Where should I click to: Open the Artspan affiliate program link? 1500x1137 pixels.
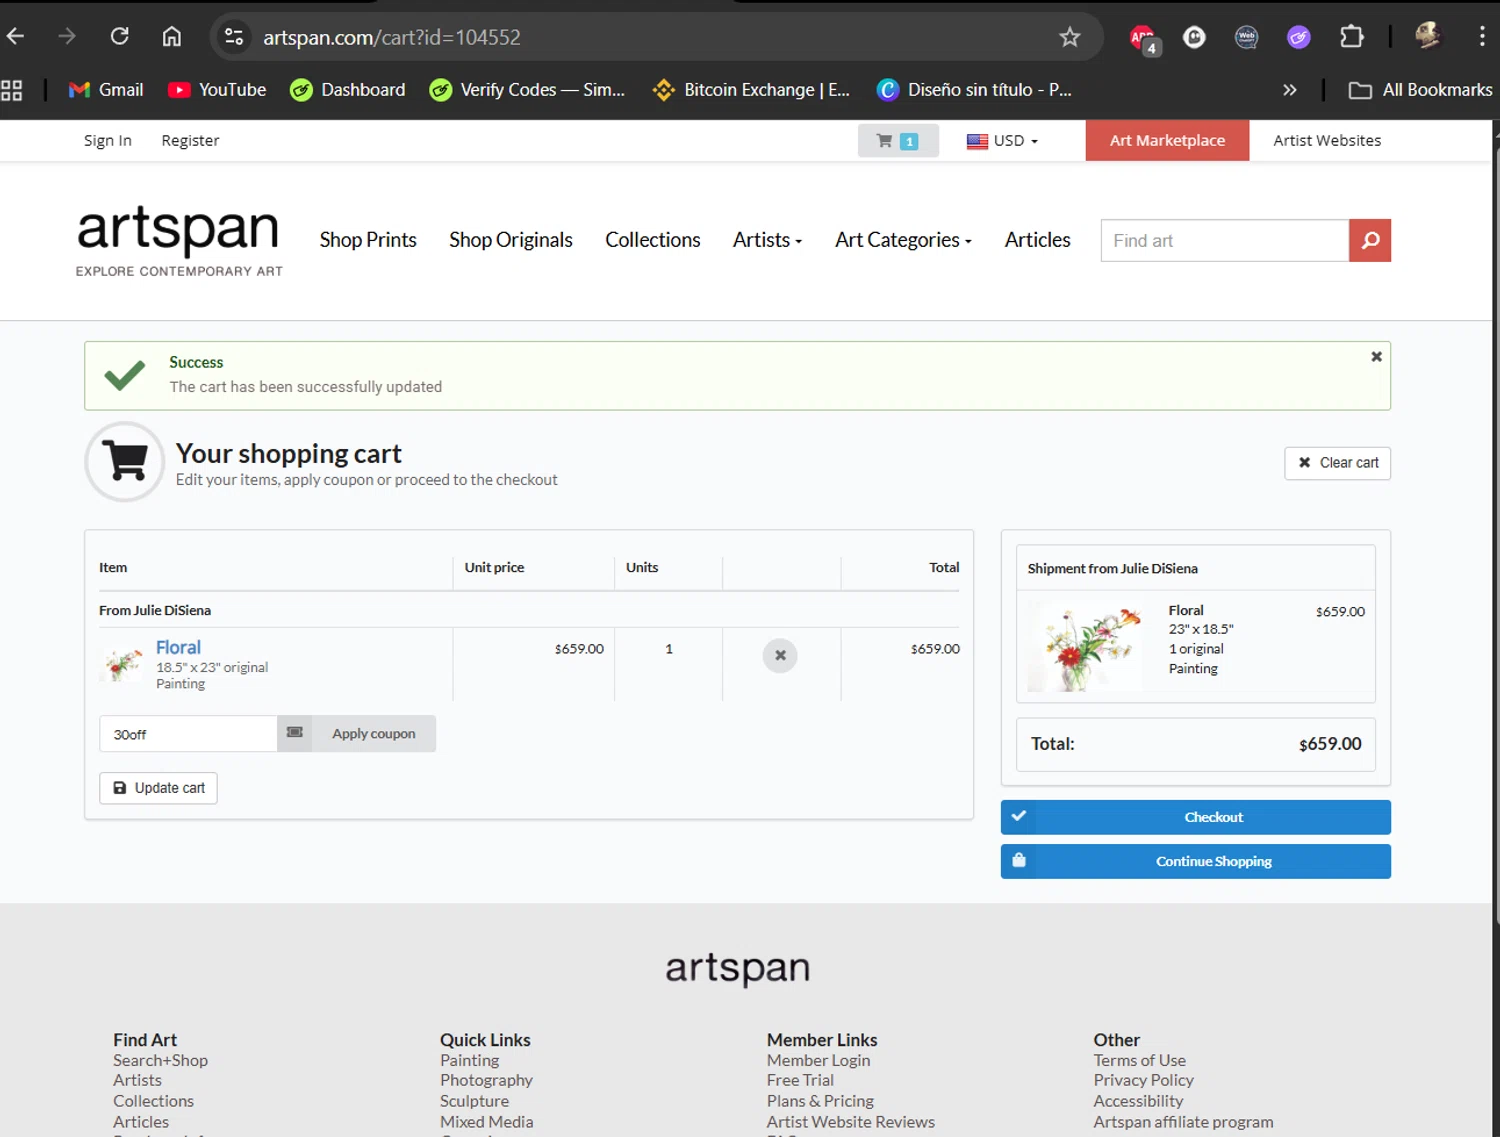coord(1183,1122)
